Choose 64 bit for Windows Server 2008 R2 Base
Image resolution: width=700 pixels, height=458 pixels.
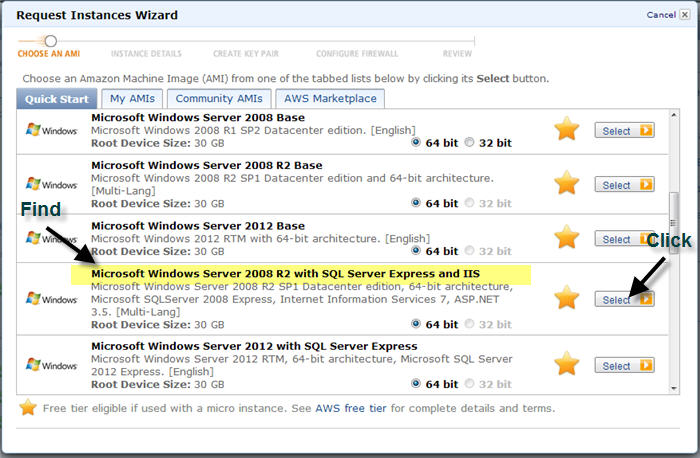point(416,203)
